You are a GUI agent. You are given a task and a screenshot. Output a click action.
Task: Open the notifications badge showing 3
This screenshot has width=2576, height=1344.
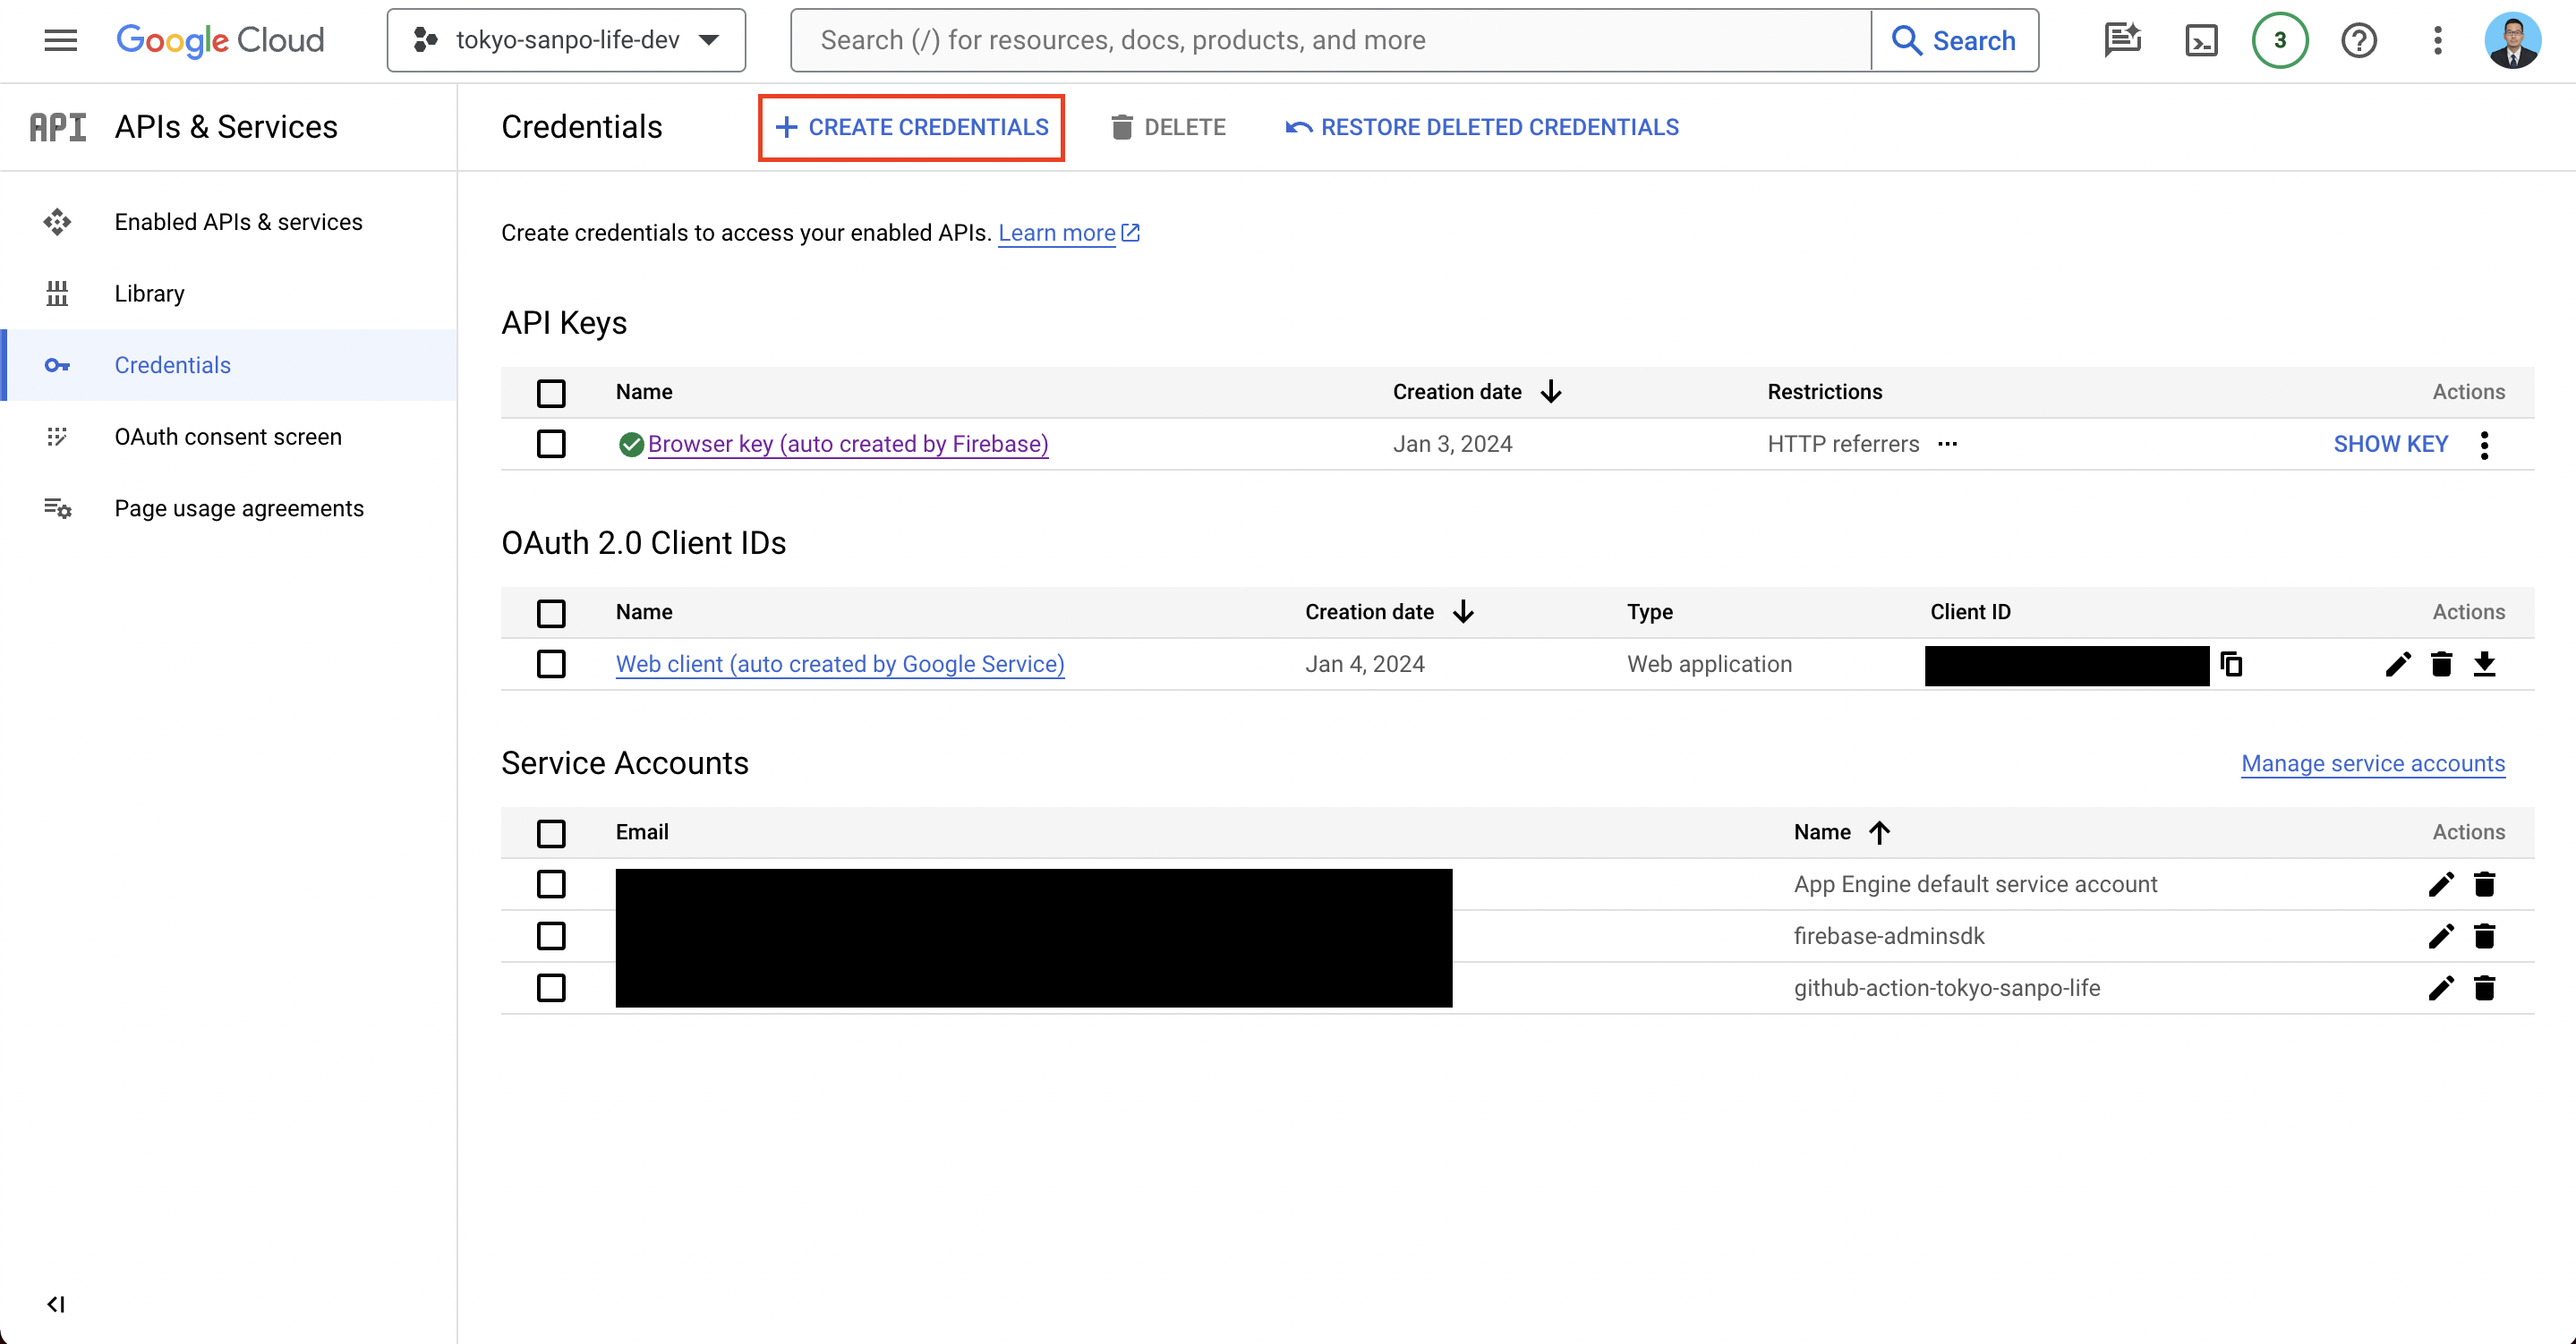[2280, 41]
